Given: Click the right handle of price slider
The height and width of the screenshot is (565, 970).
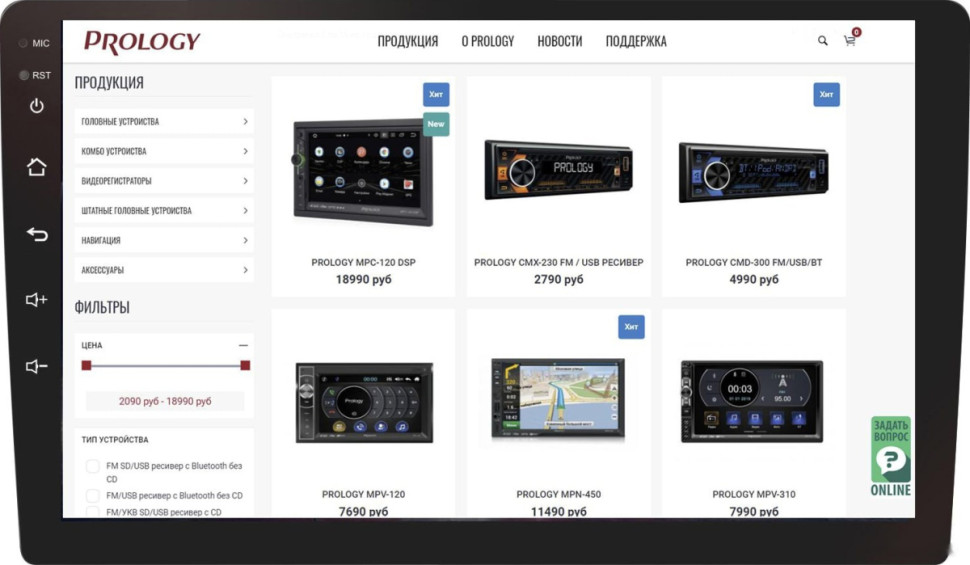Looking at the screenshot, I should coord(245,366).
